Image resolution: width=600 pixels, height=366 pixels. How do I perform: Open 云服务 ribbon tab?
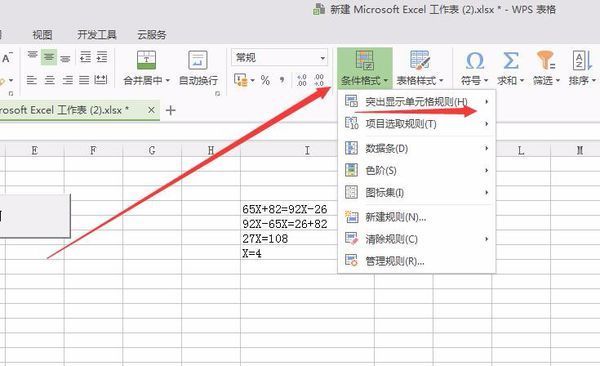tap(152, 35)
